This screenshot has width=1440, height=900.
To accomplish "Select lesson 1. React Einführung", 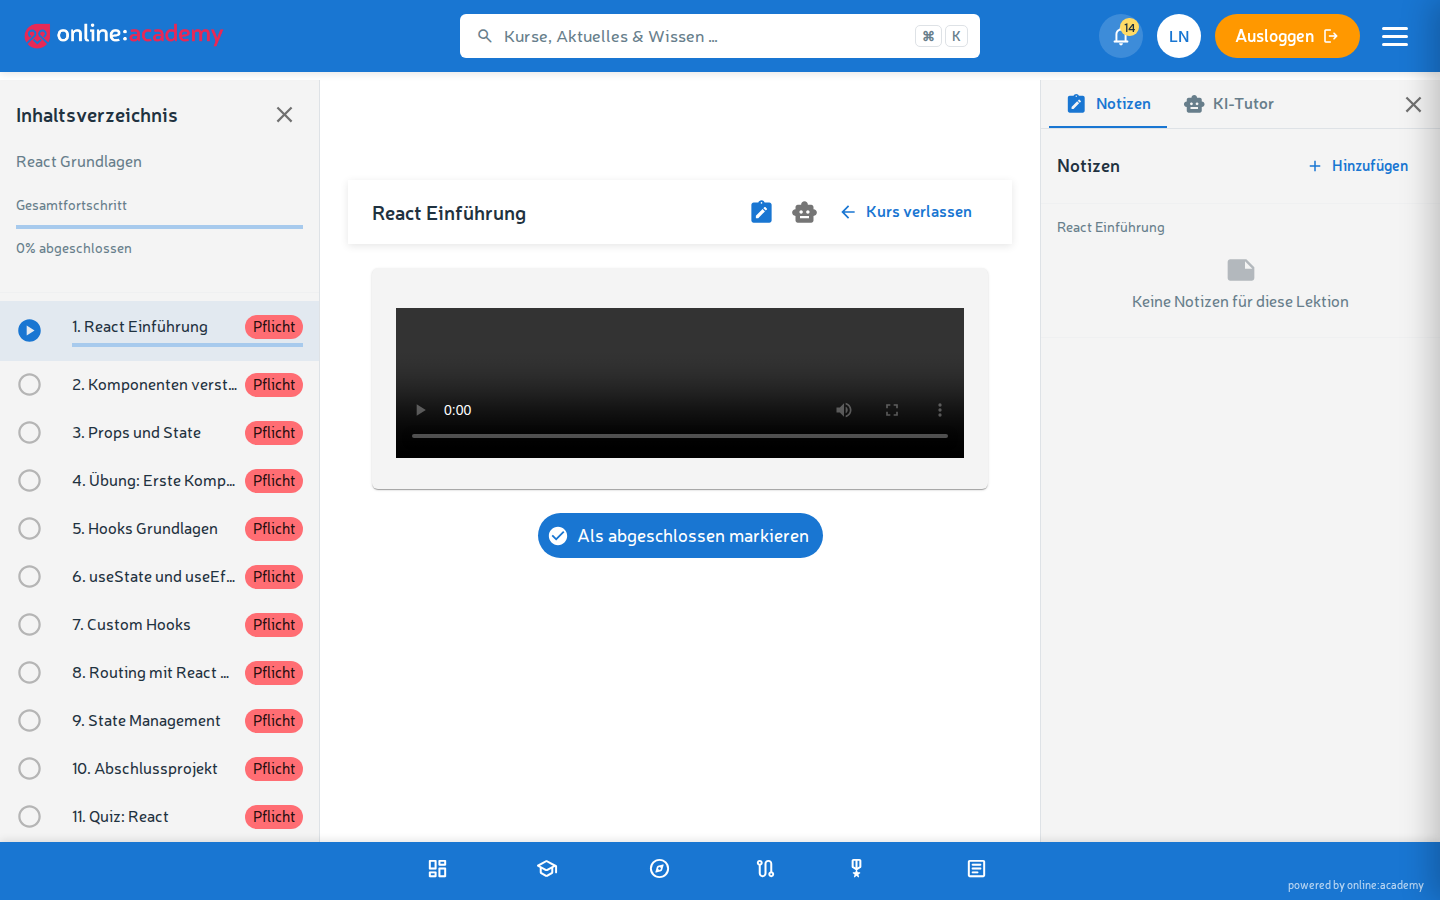I will pyautogui.click(x=160, y=330).
